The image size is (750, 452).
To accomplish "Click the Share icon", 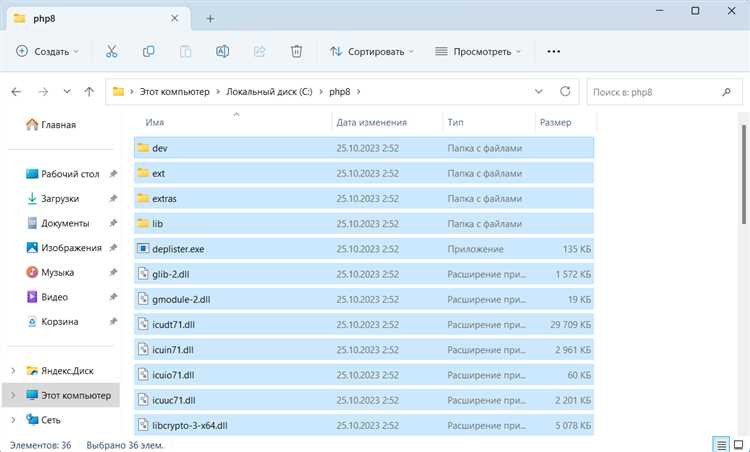I will tap(259, 51).
